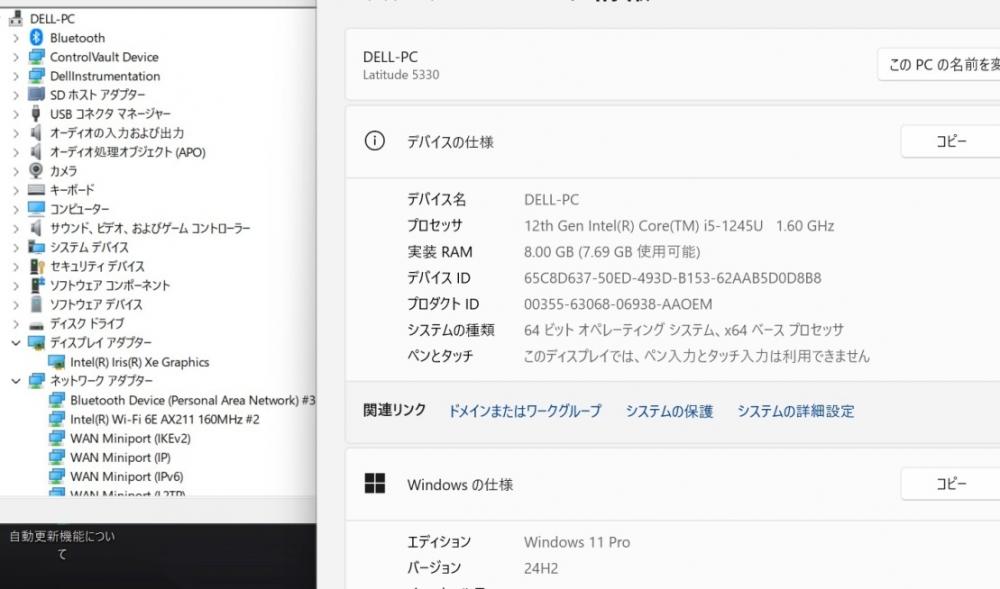Click the デバイスの仕様 section header
This screenshot has width=1000, height=589.
pos(672,142)
